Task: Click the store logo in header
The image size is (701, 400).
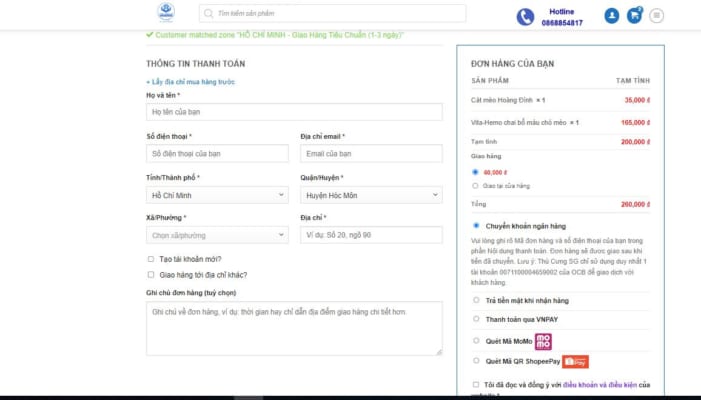Action: tap(165, 13)
